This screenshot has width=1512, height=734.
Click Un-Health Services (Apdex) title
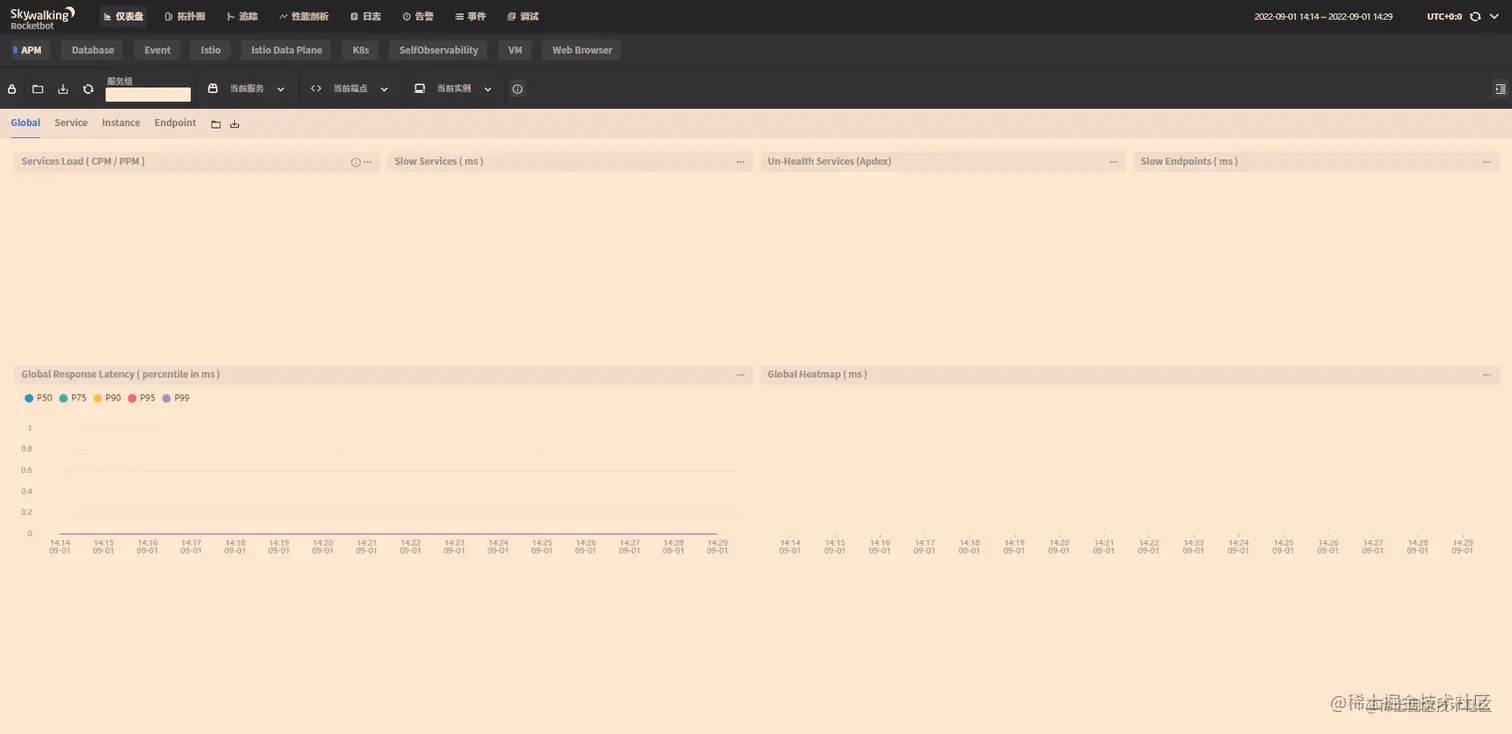tap(829, 162)
